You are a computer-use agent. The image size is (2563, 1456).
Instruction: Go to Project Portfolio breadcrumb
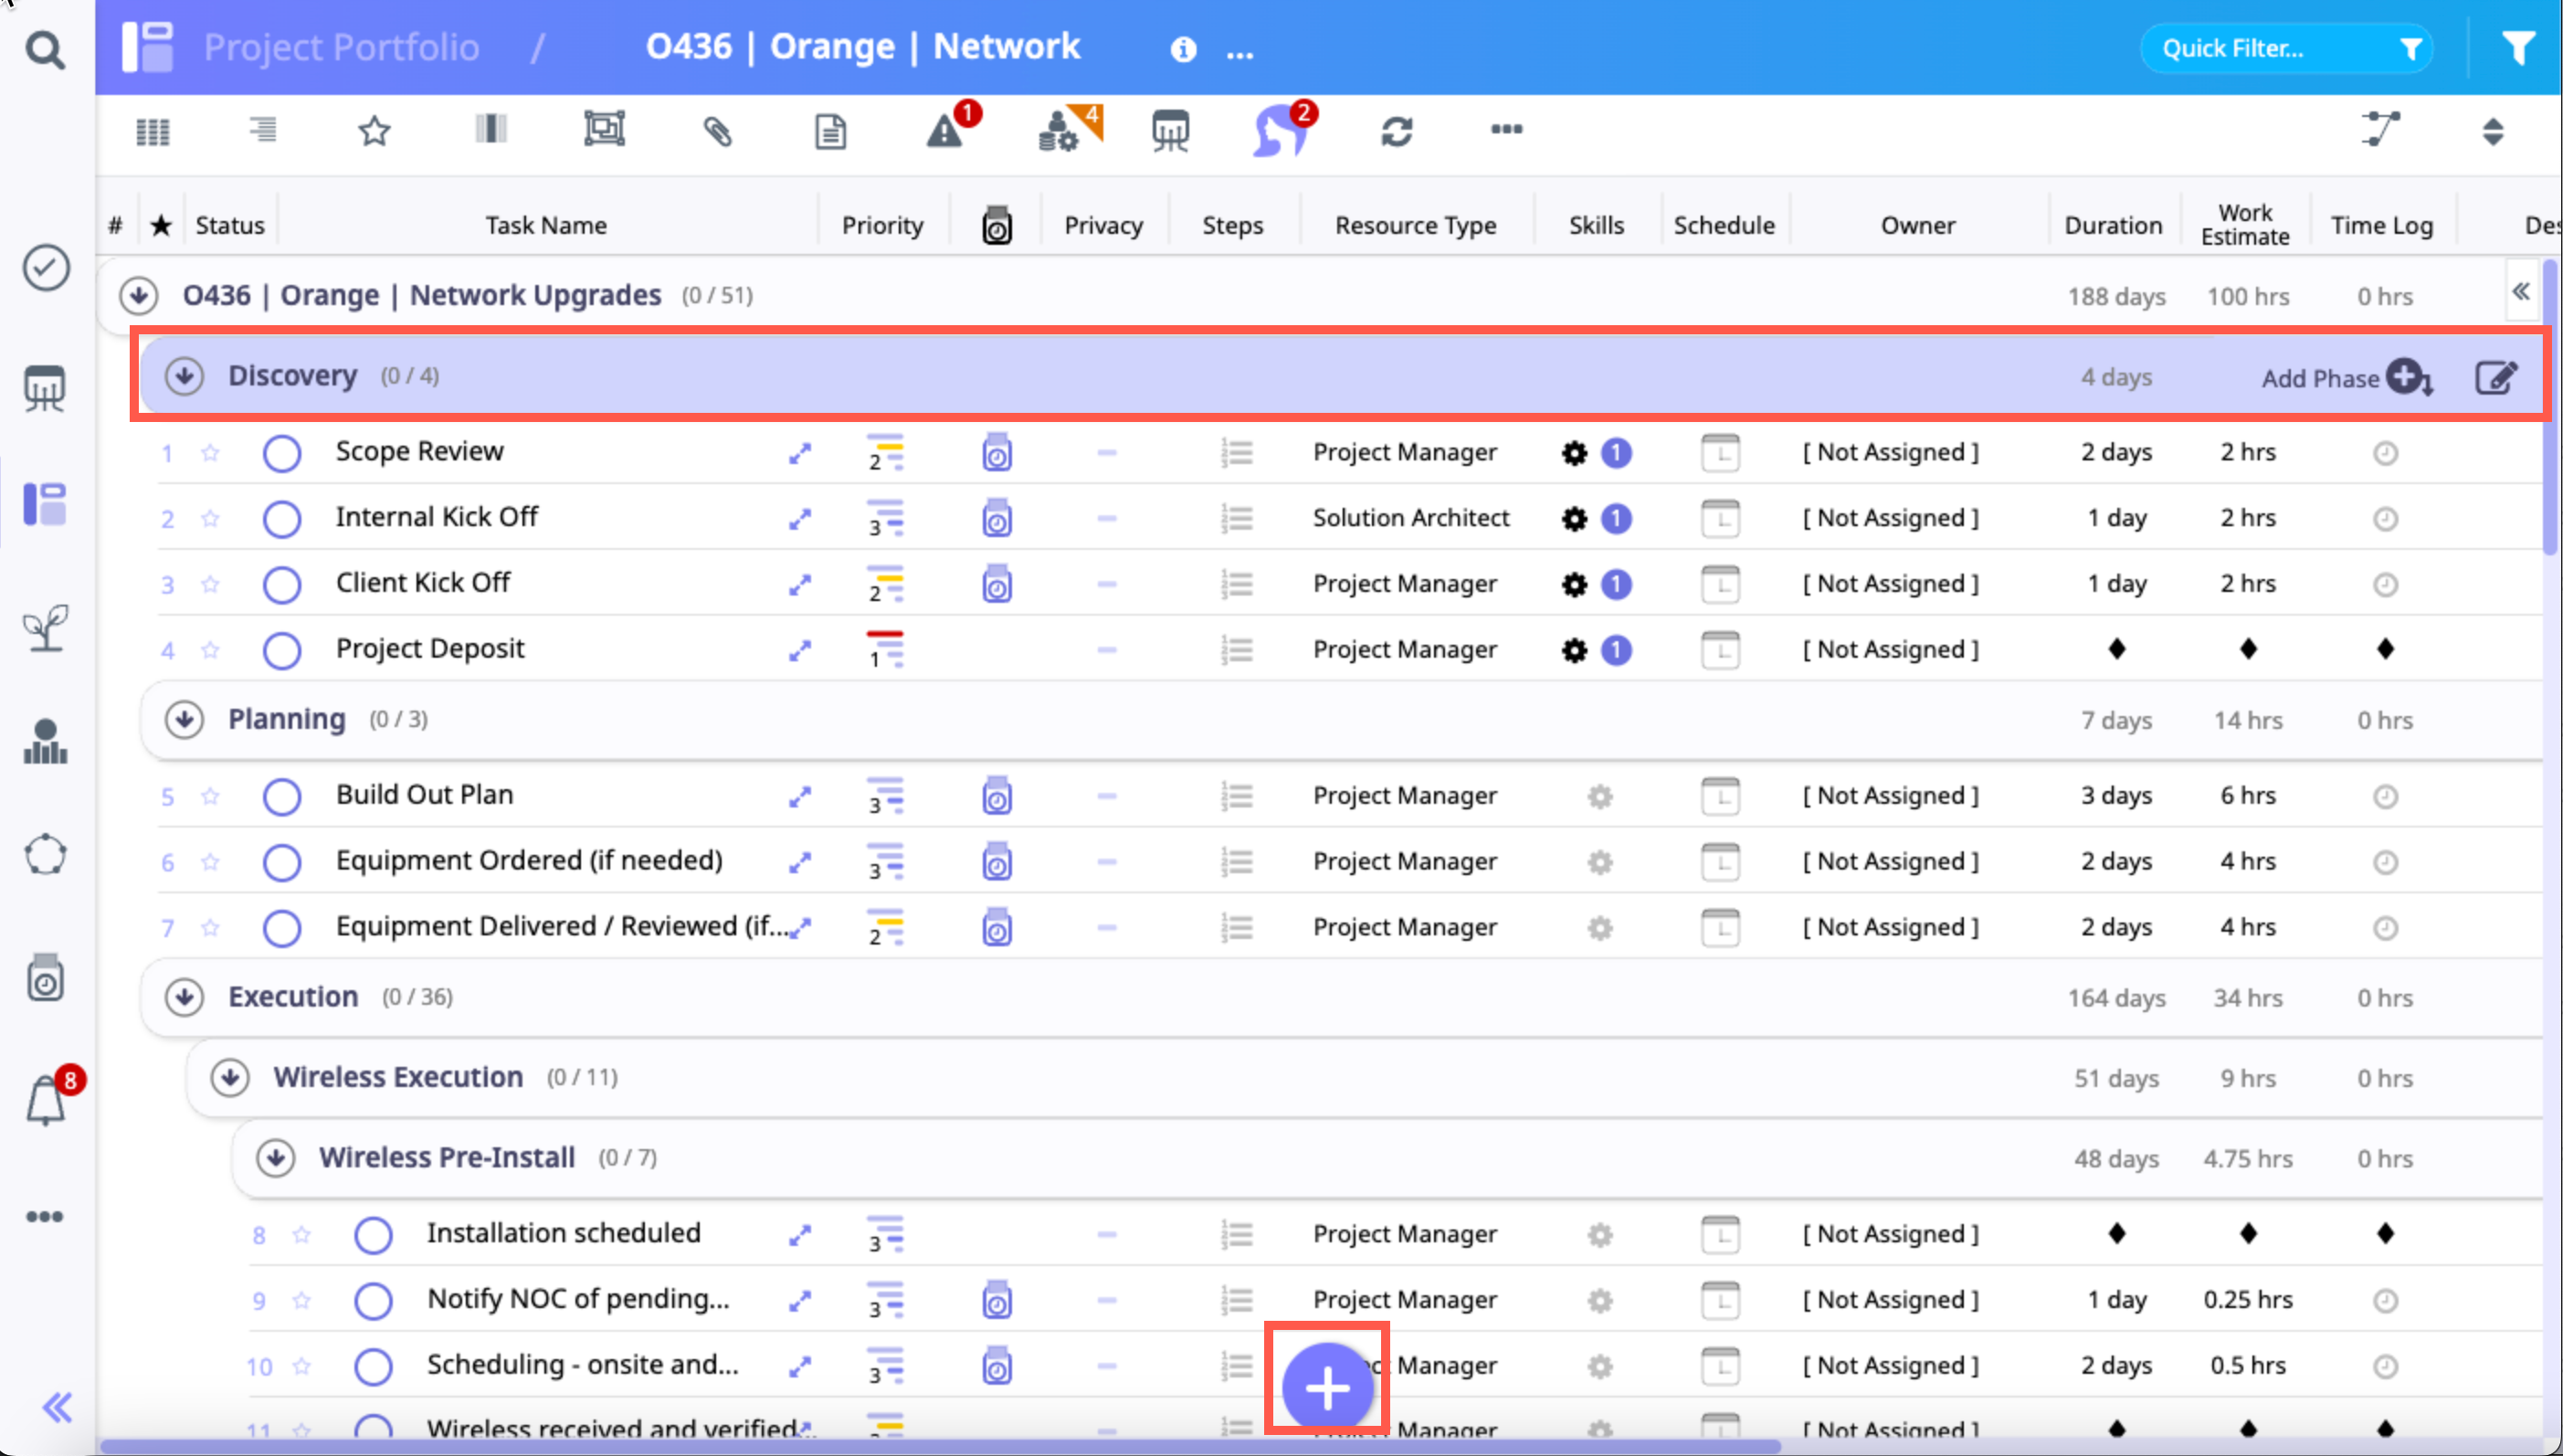pos(341,47)
